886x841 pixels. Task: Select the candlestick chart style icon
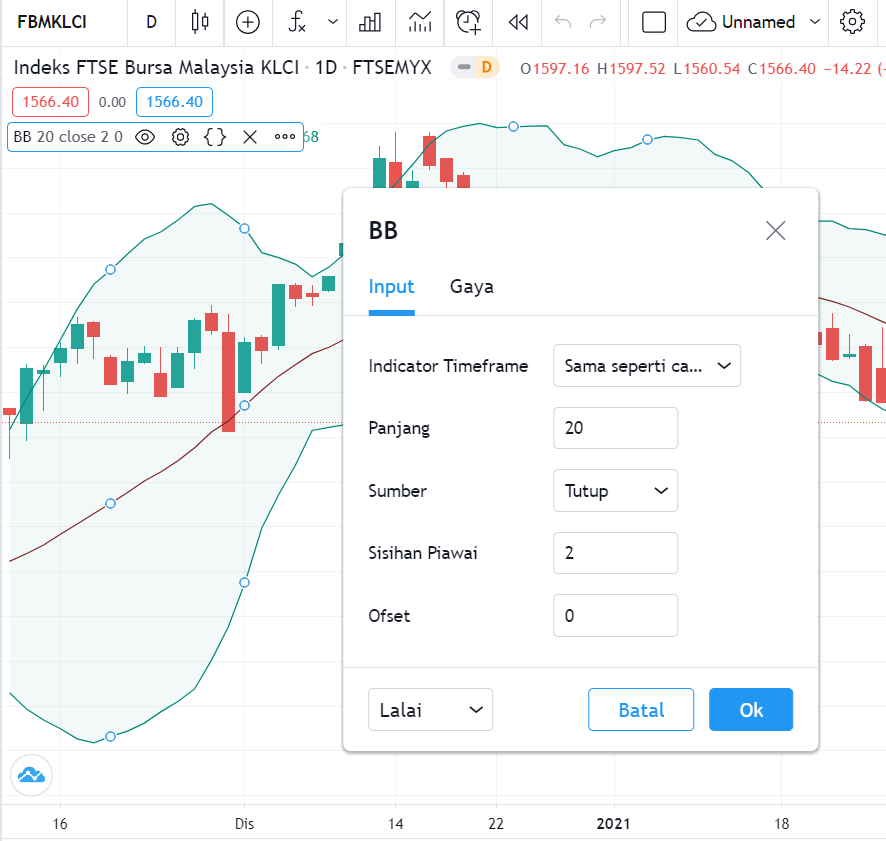199,22
